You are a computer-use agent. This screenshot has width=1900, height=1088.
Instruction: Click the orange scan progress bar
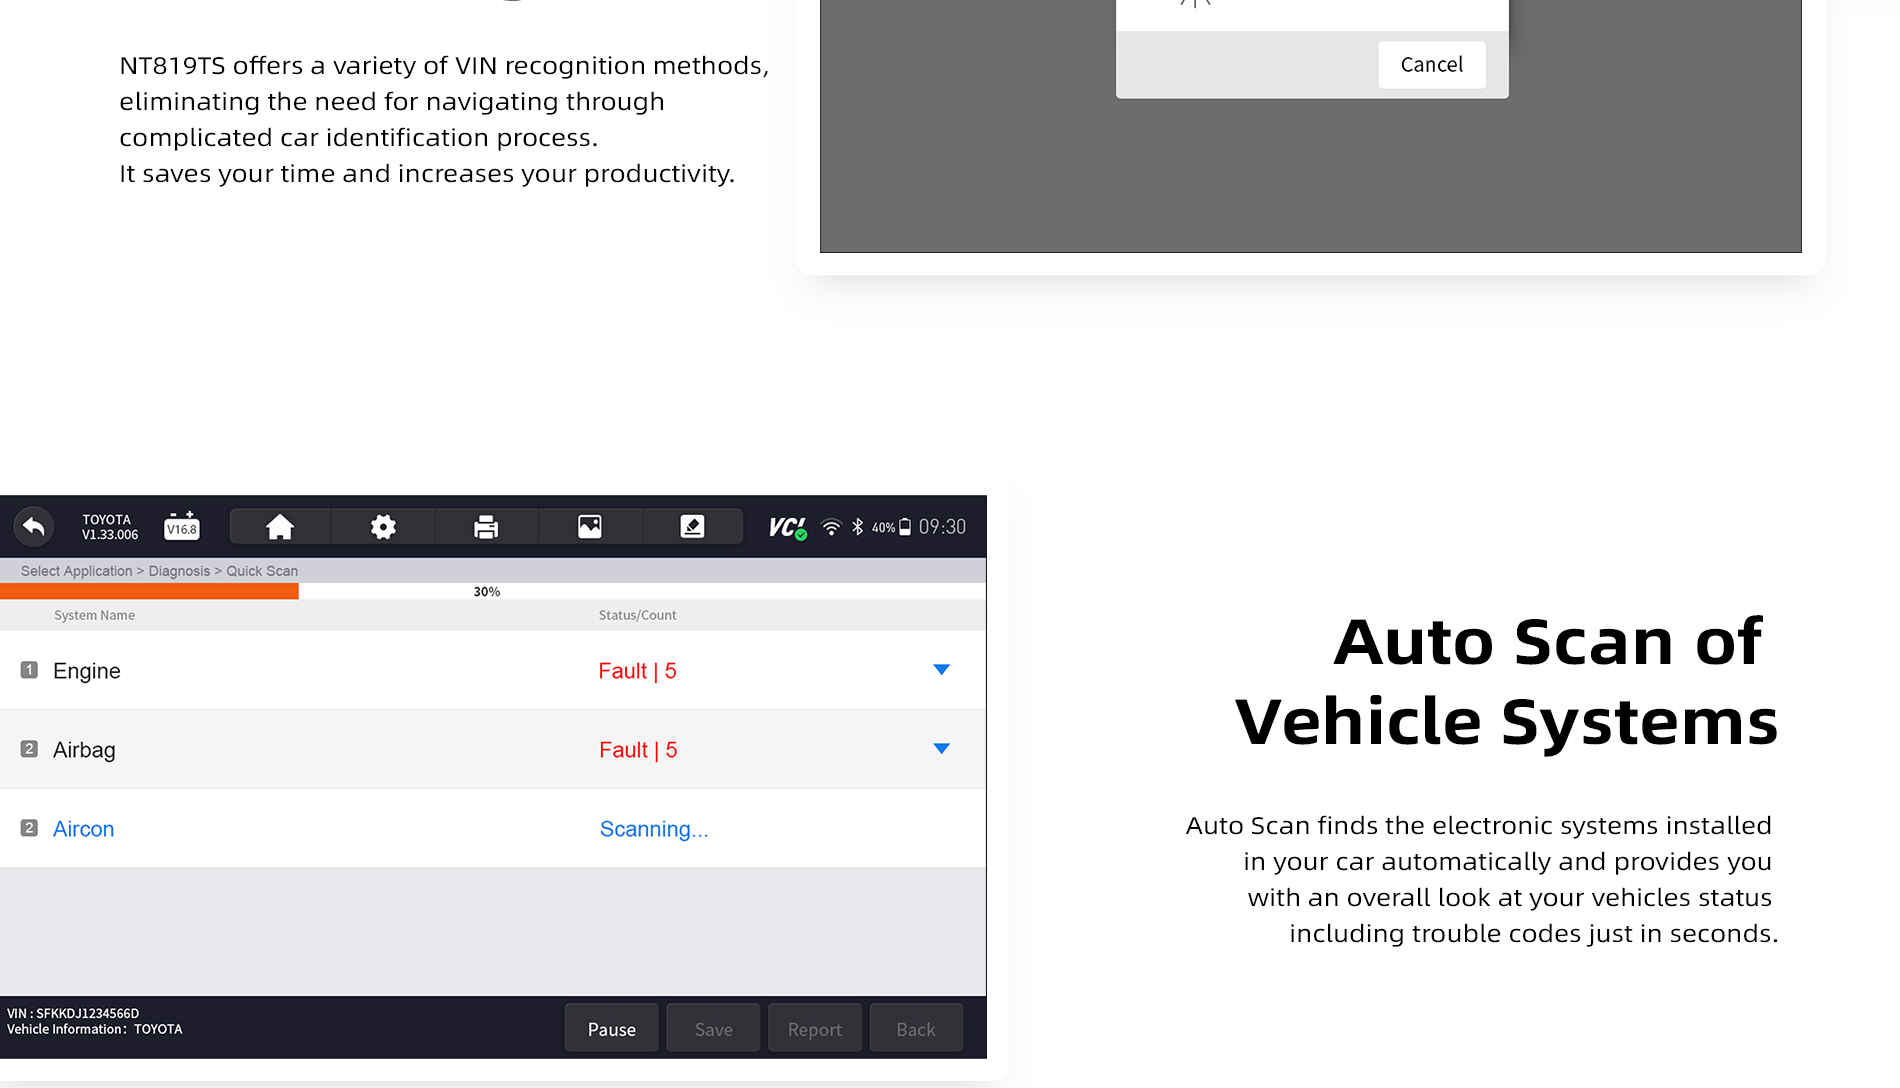pyautogui.click(x=149, y=591)
